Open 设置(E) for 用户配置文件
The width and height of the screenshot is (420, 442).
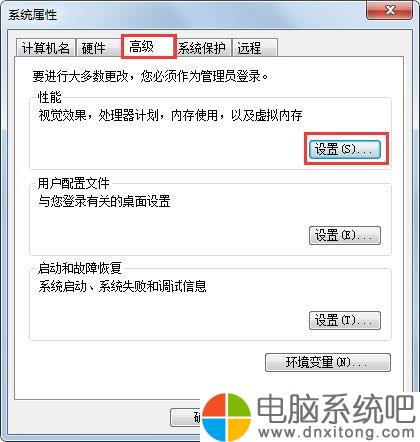345,236
